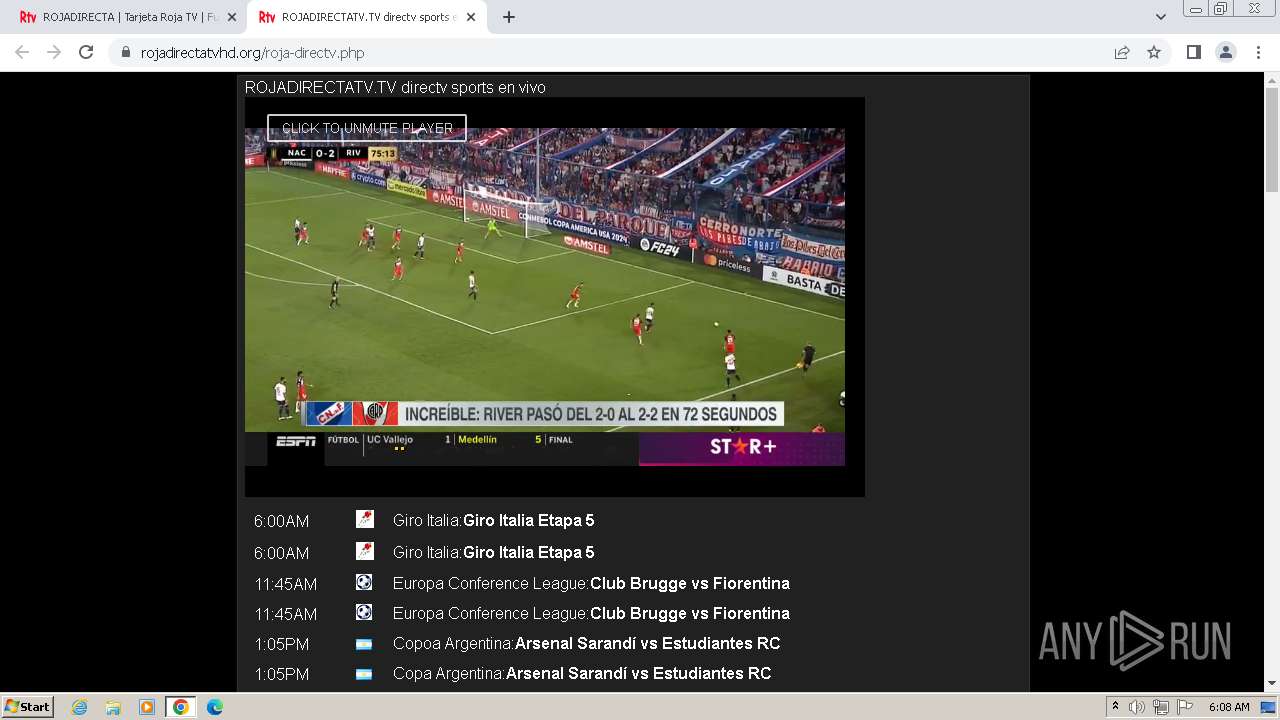1280x720 pixels.
Task: Click soccer ball icon in second Club Brugge row
Action: pos(364,611)
